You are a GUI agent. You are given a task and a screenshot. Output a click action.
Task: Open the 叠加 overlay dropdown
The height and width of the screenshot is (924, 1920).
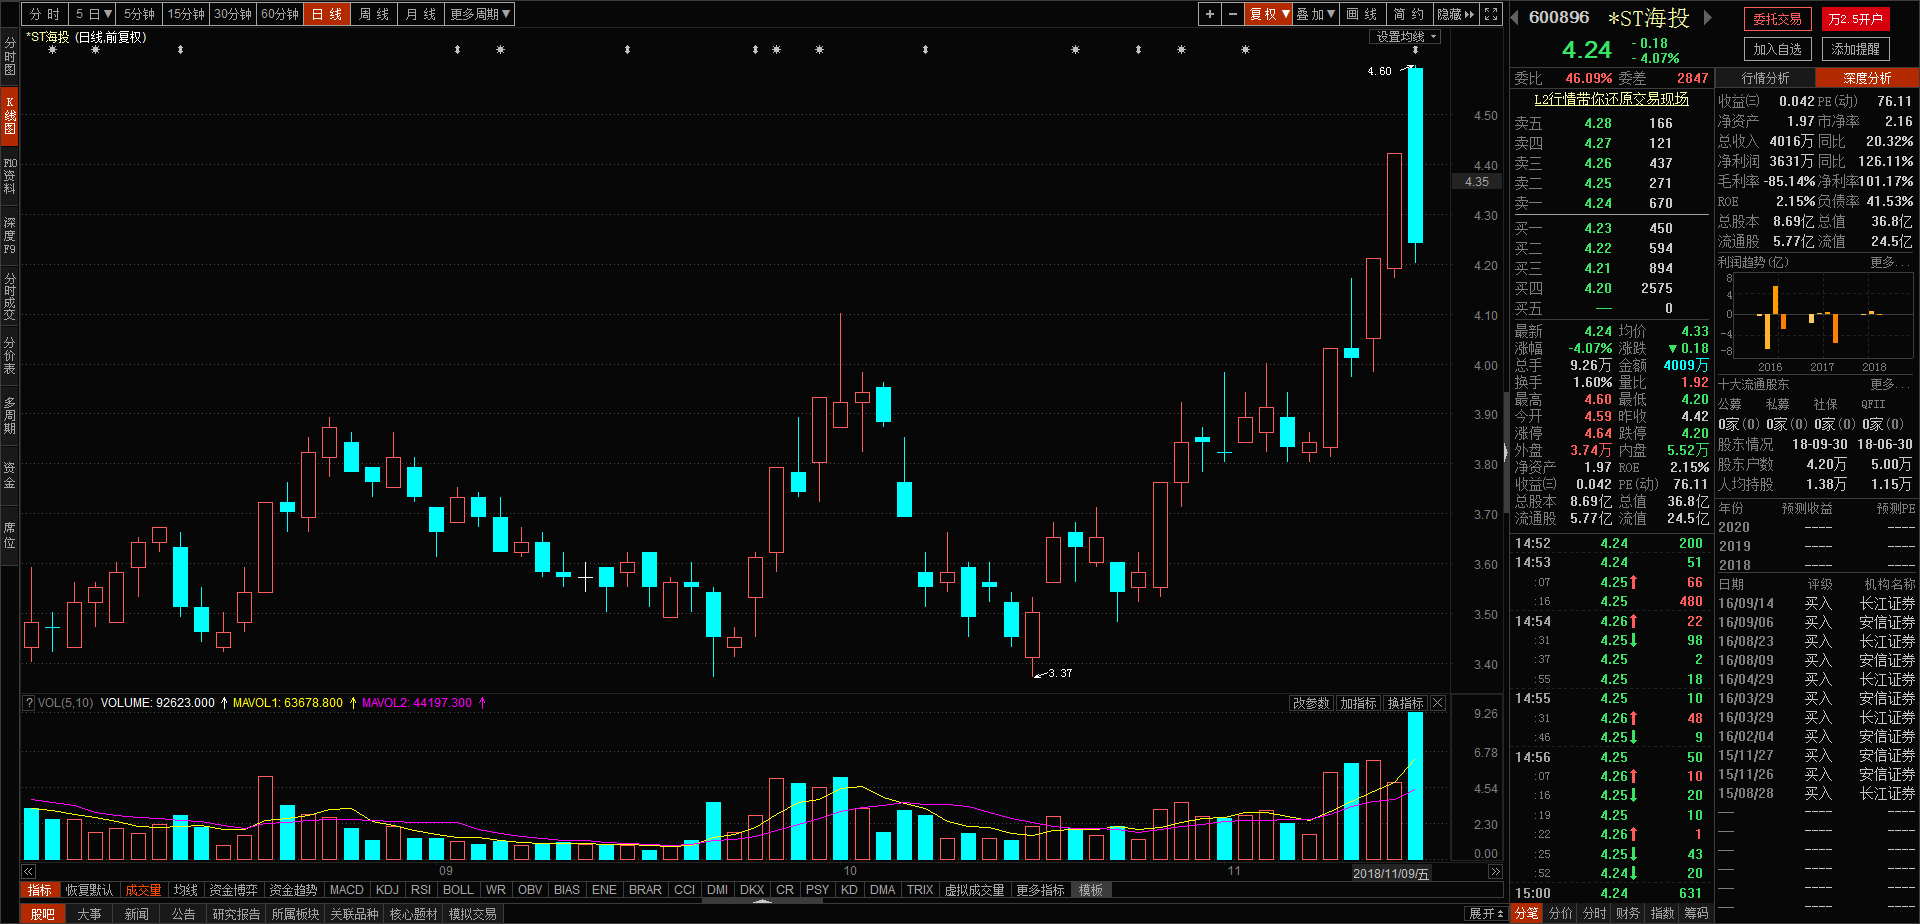coord(1315,14)
